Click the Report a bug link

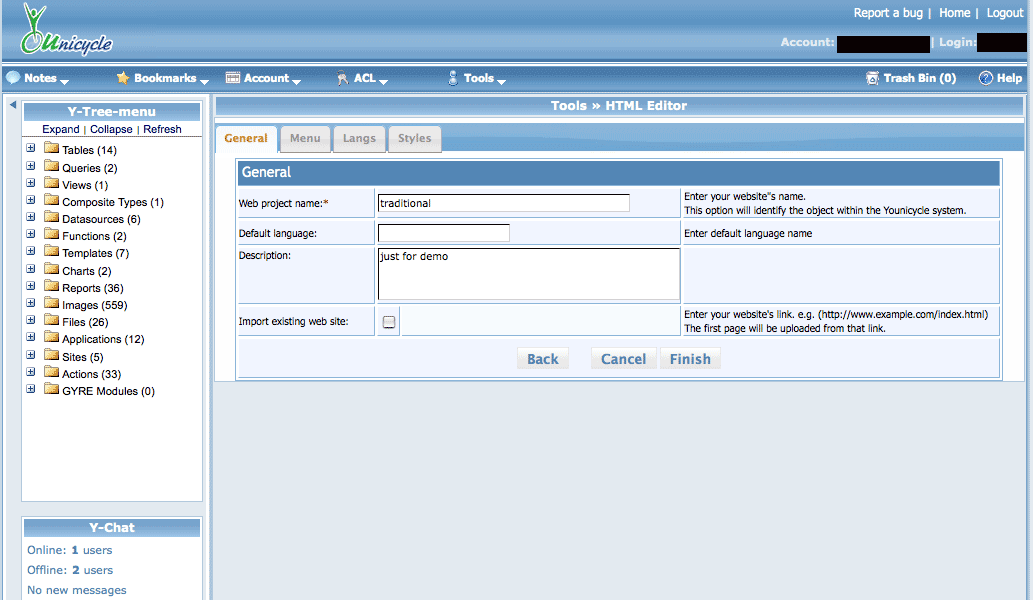(888, 13)
